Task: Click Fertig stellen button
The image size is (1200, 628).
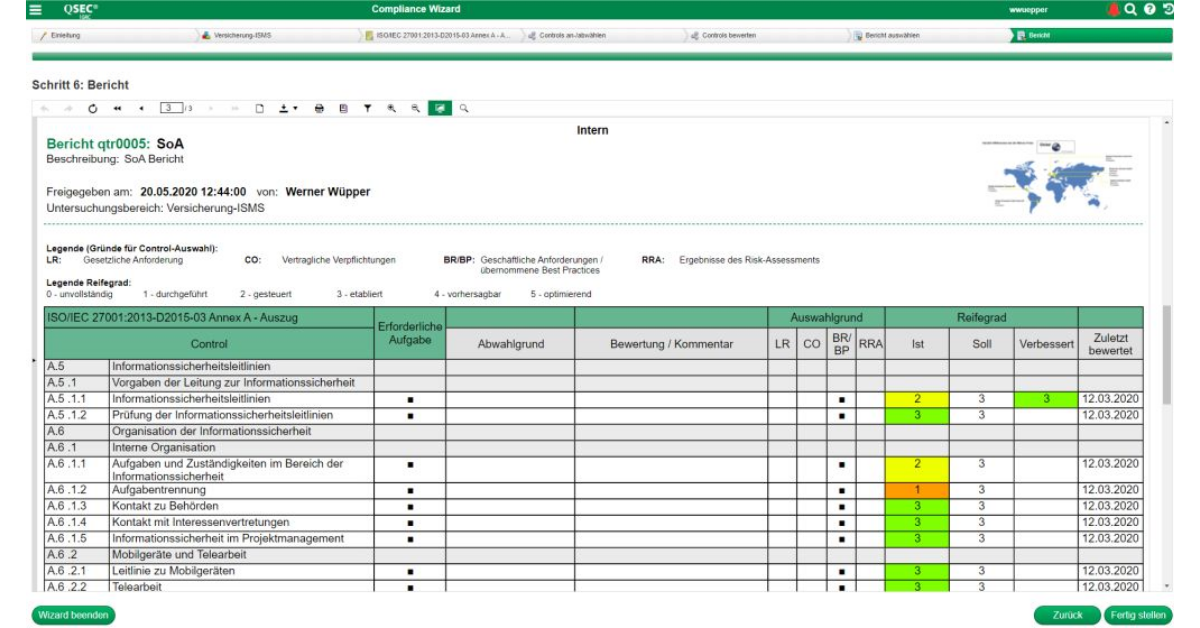Action: tap(1138, 615)
